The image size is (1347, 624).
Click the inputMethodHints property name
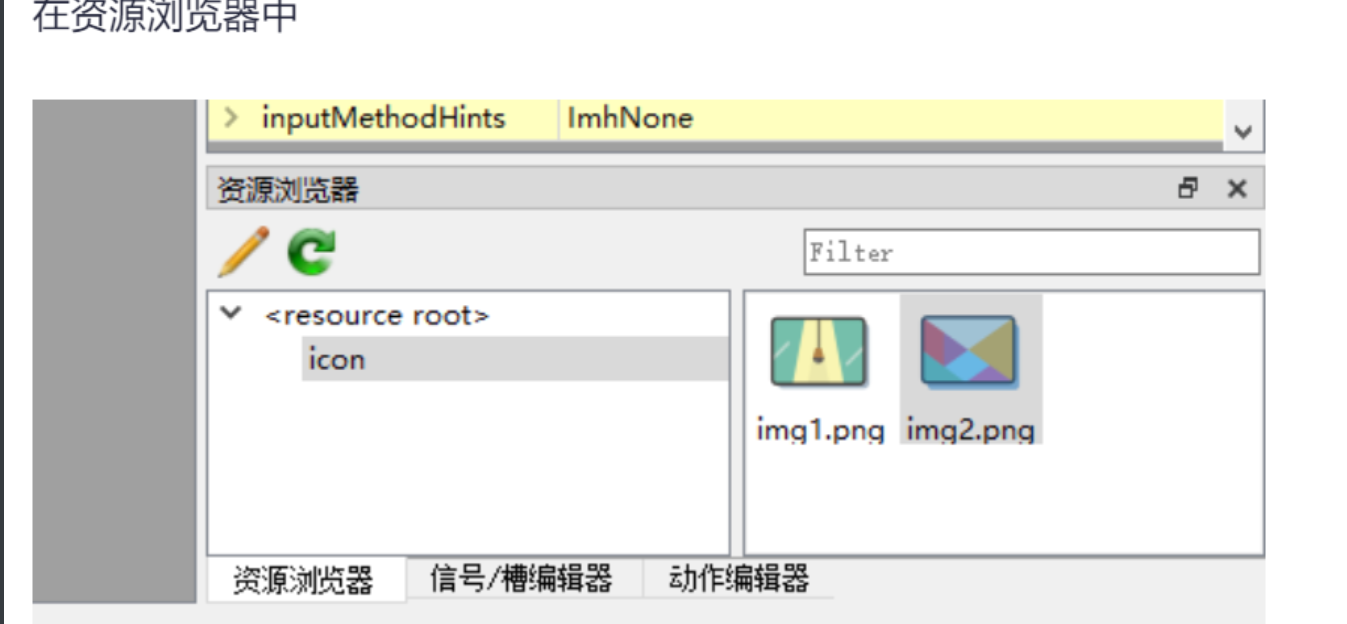pos(383,118)
